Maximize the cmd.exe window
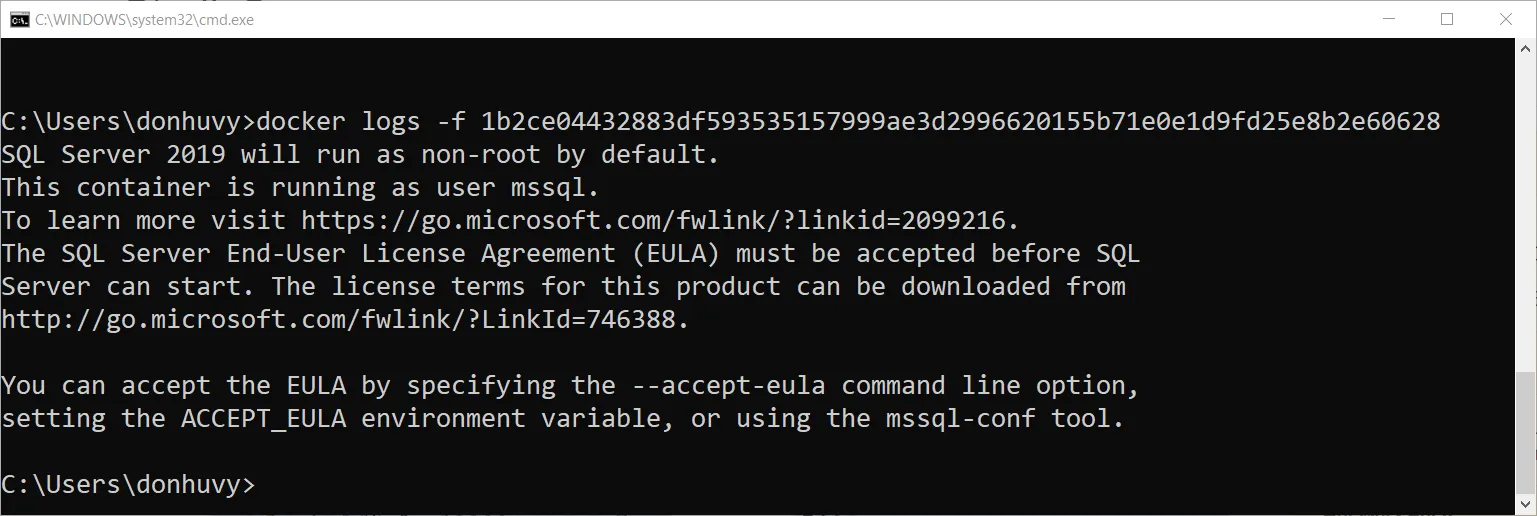1537x516 pixels. tap(1446, 19)
